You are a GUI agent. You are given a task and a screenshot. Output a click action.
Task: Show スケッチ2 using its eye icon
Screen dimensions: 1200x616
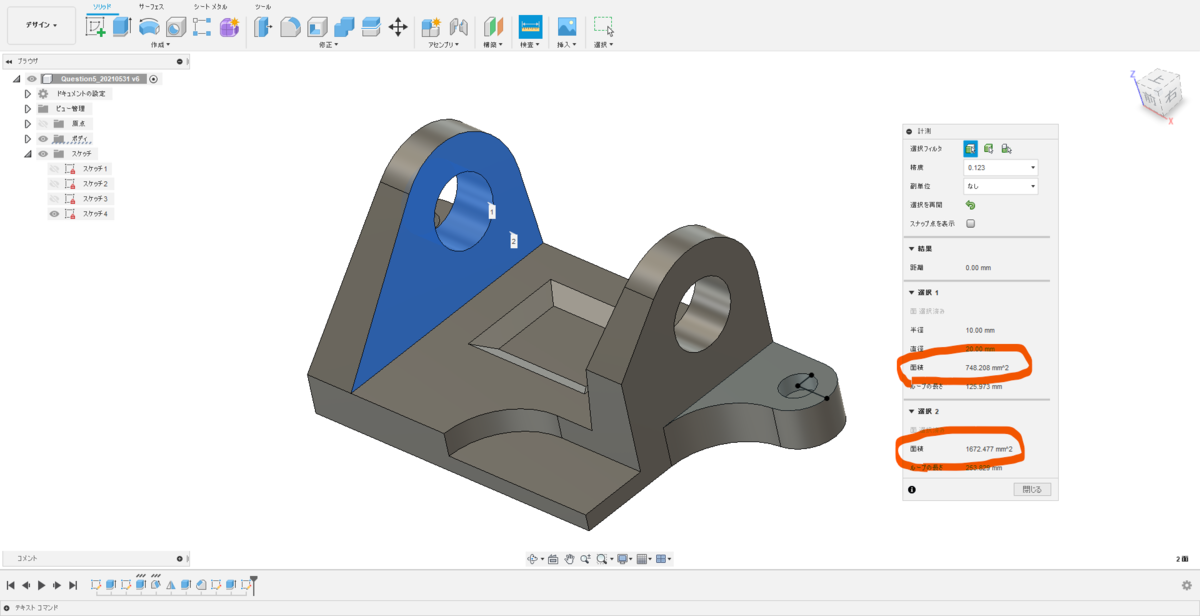(55, 184)
